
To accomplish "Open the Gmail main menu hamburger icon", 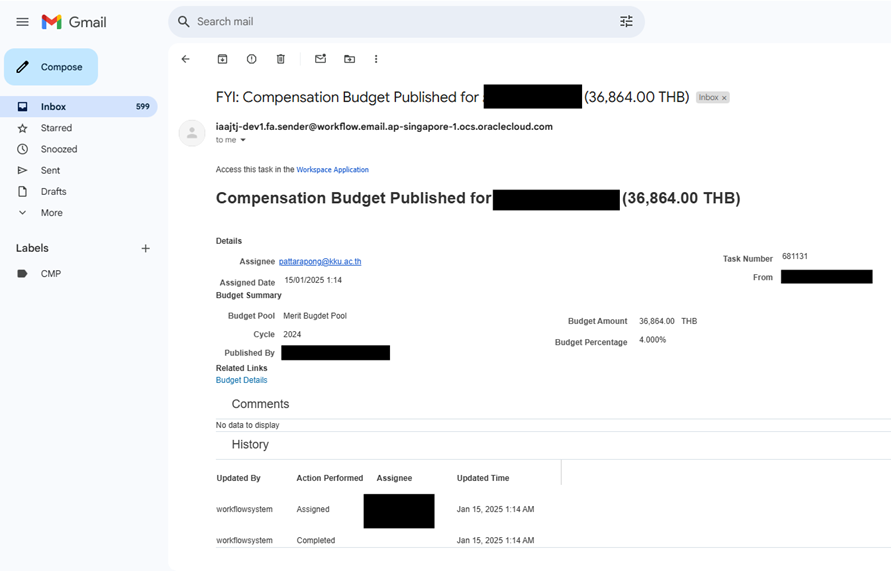I will click(22, 22).
